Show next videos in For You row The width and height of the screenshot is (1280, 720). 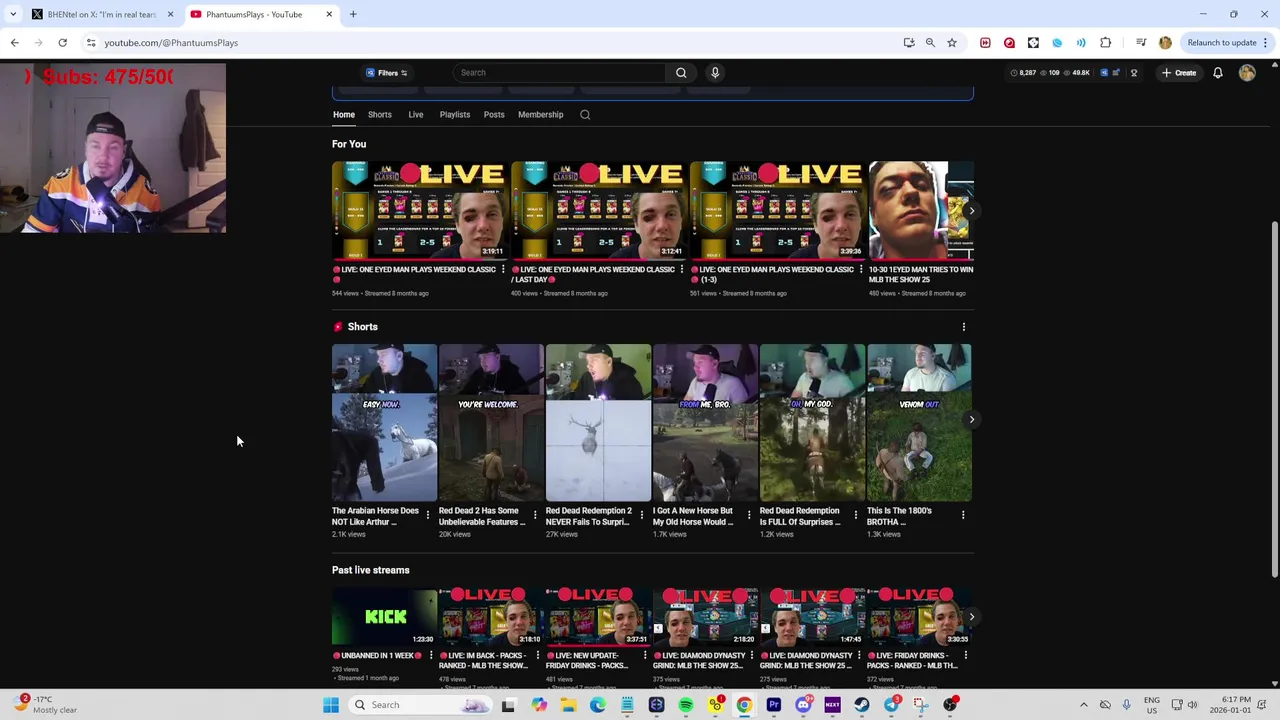[971, 211]
